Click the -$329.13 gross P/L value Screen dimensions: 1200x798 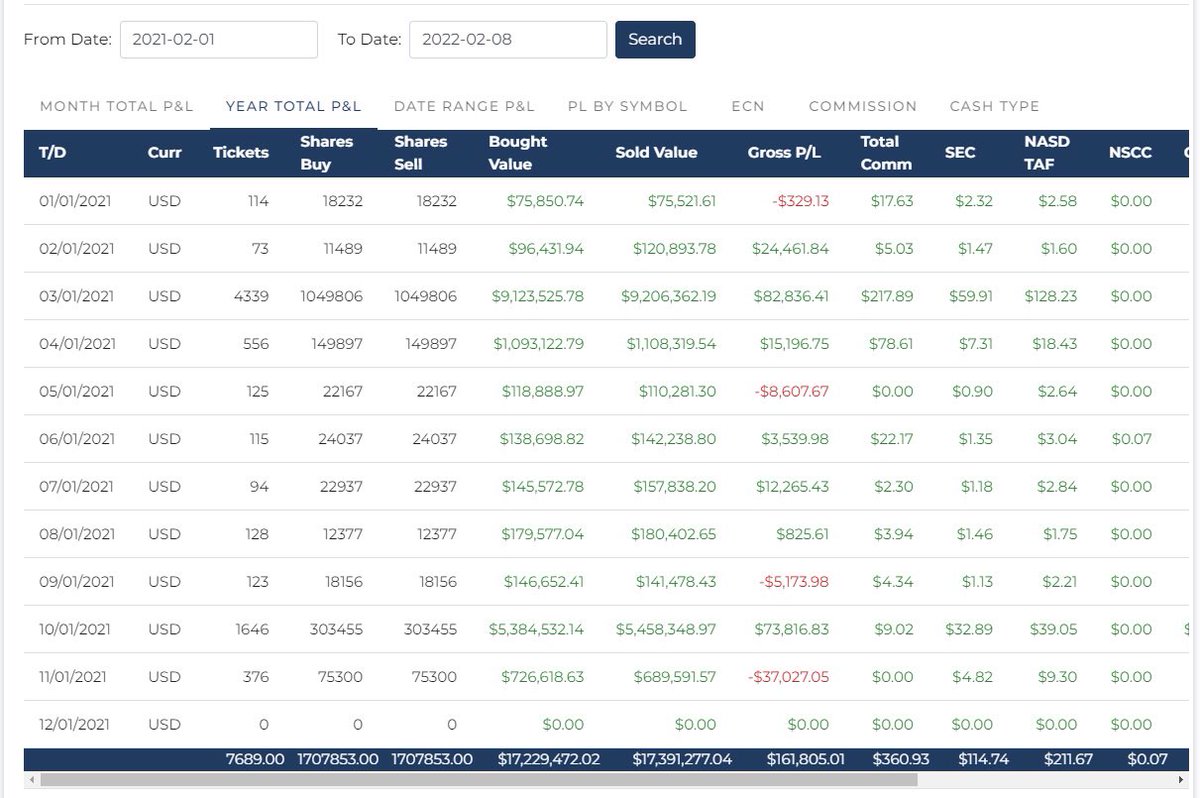point(799,201)
